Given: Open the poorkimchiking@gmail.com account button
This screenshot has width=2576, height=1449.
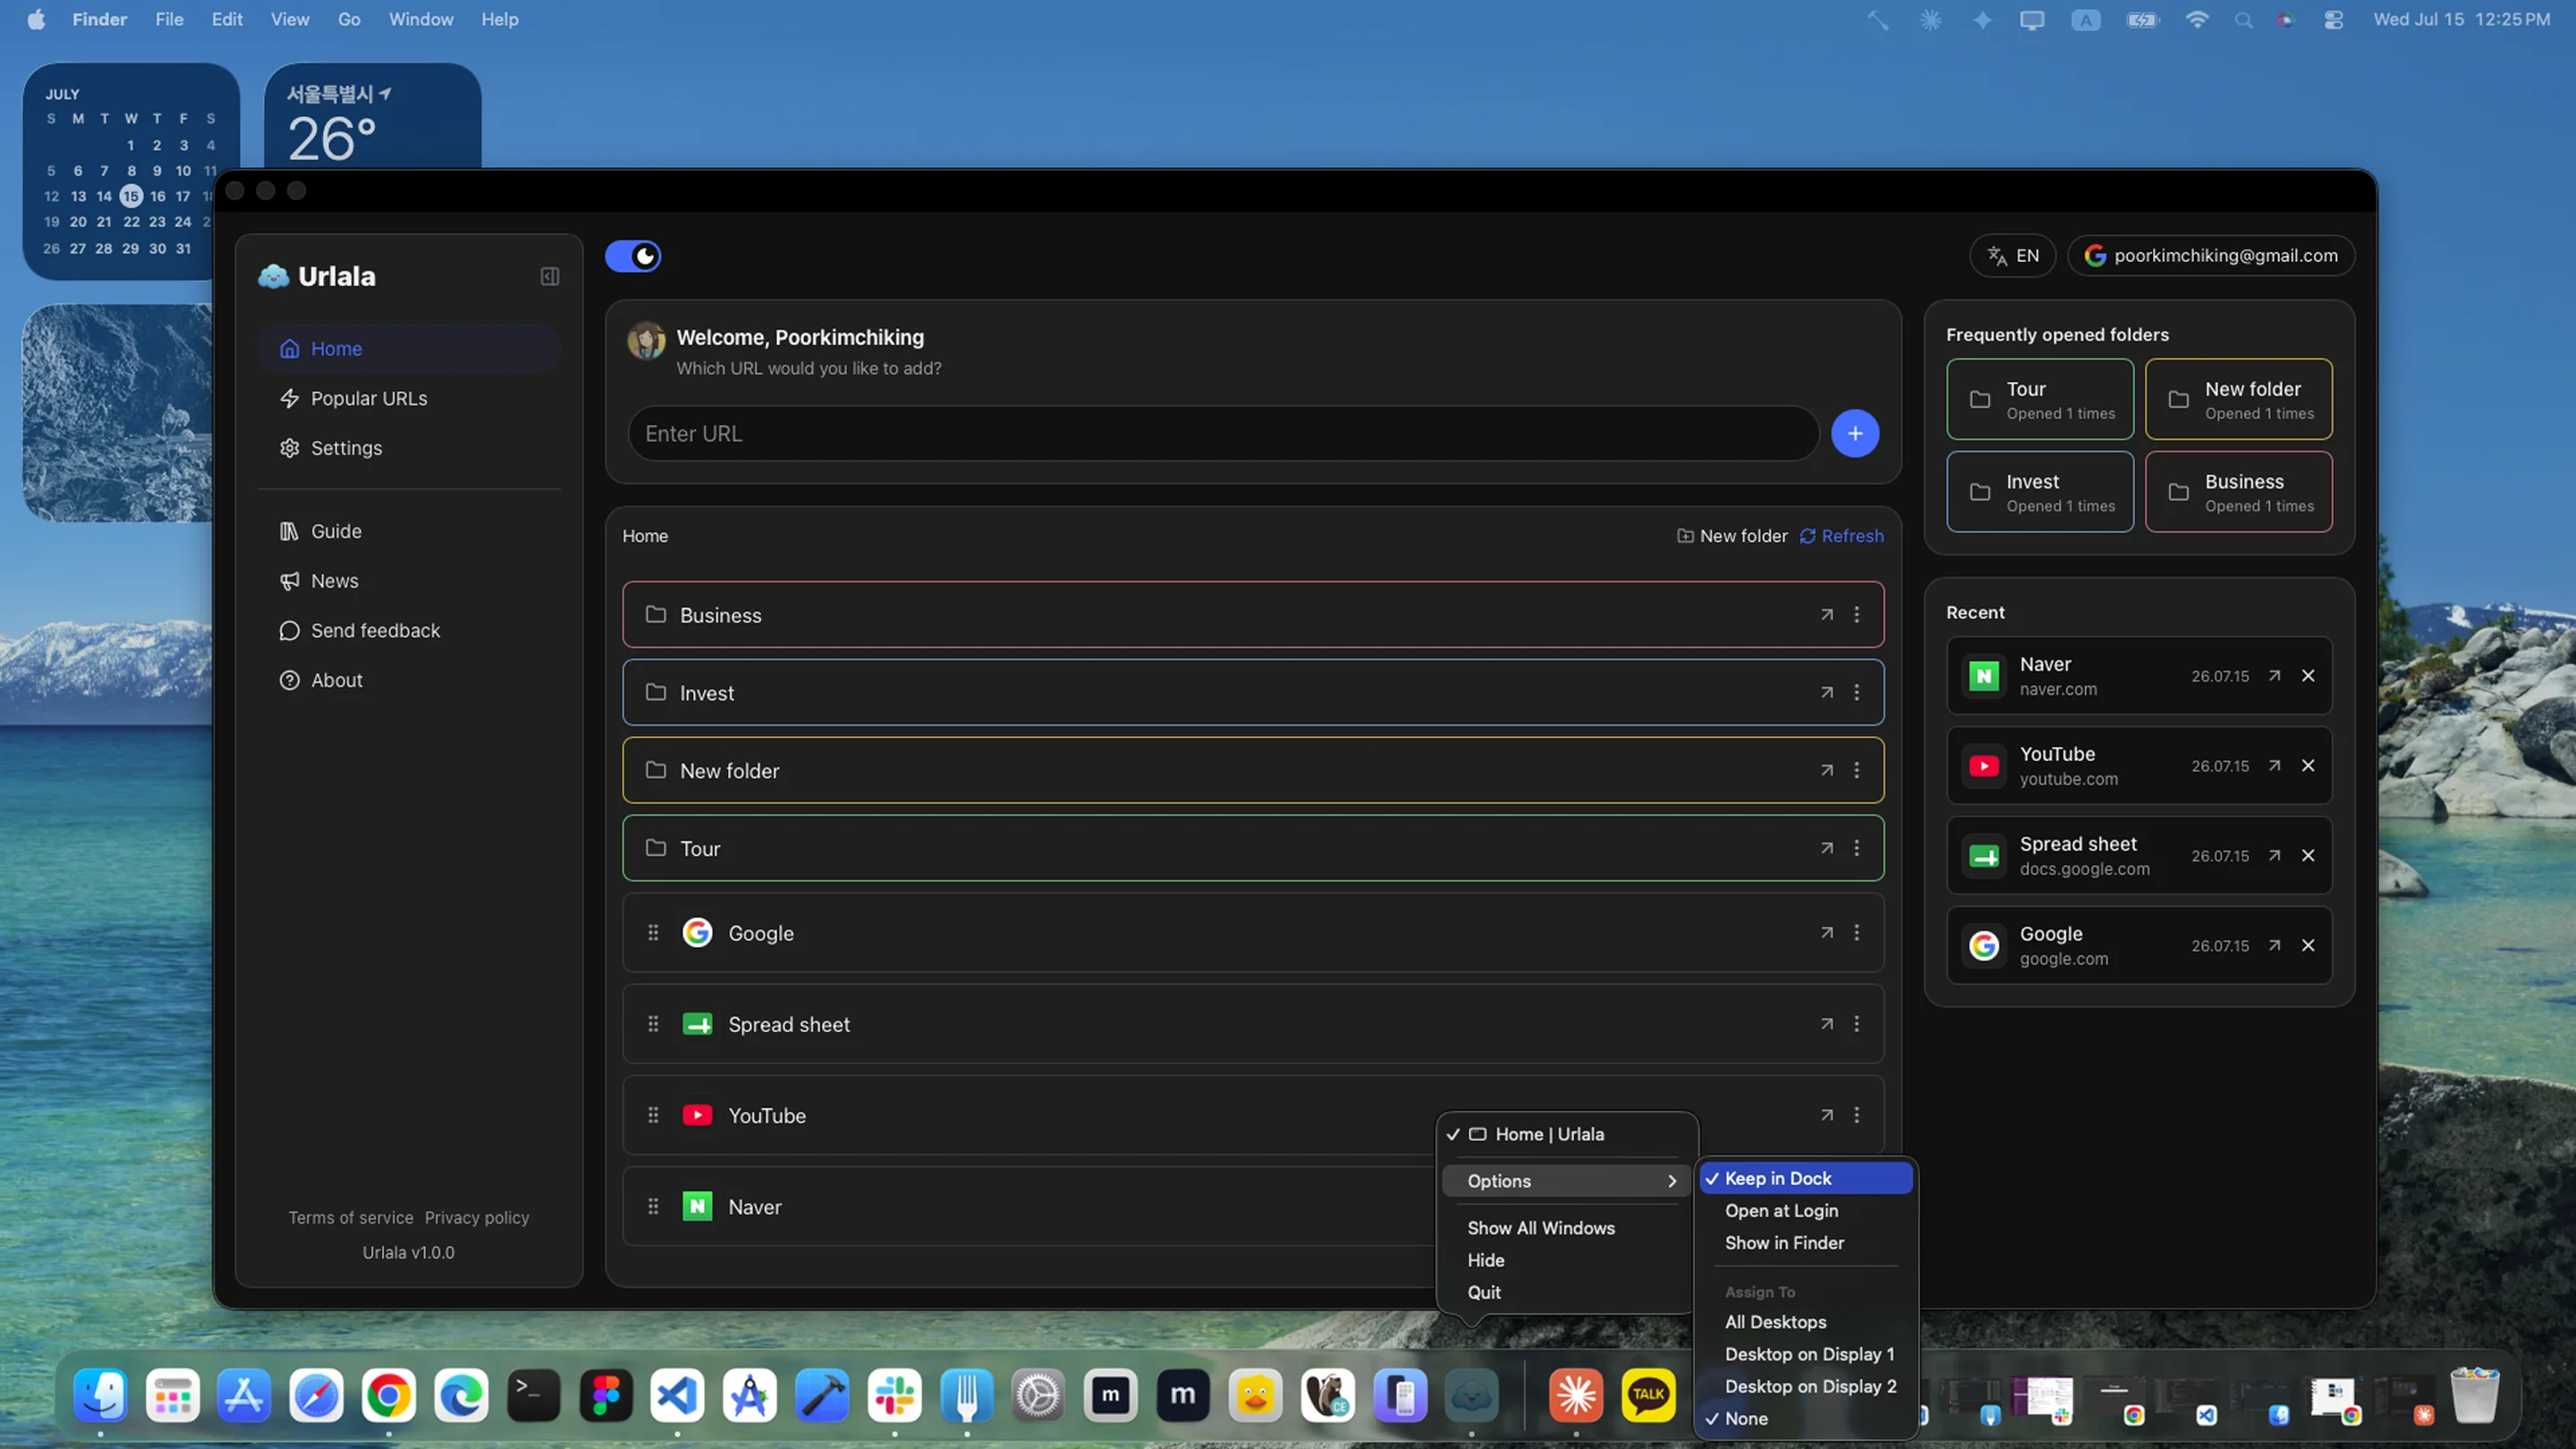Looking at the screenshot, I should tap(2211, 255).
